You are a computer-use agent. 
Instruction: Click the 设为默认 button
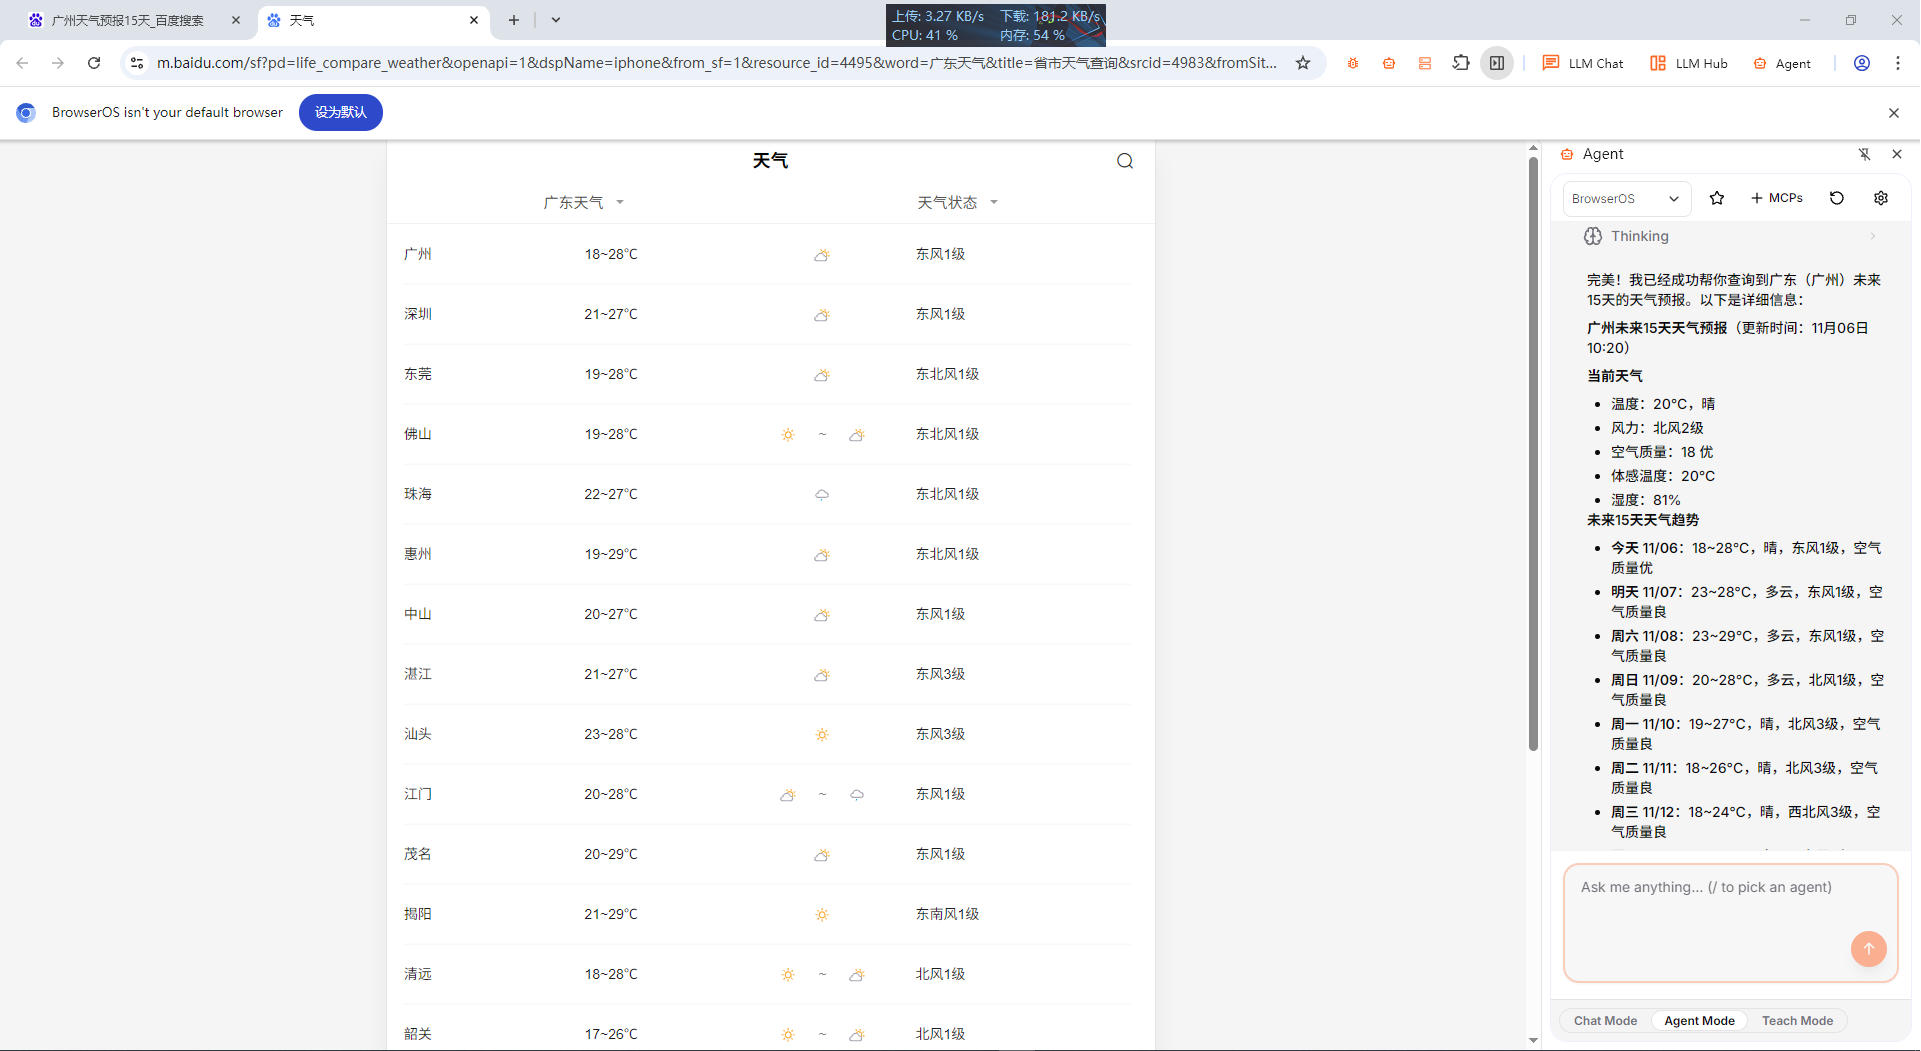tap(340, 112)
